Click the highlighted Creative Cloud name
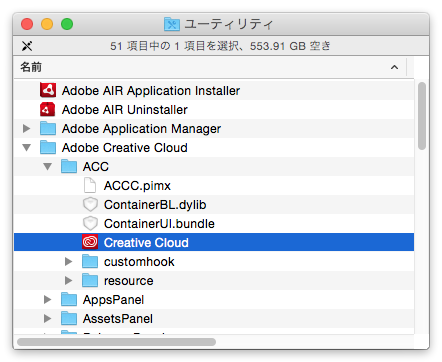Image resolution: width=442 pixels, height=362 pixels. tap(146, 243)
